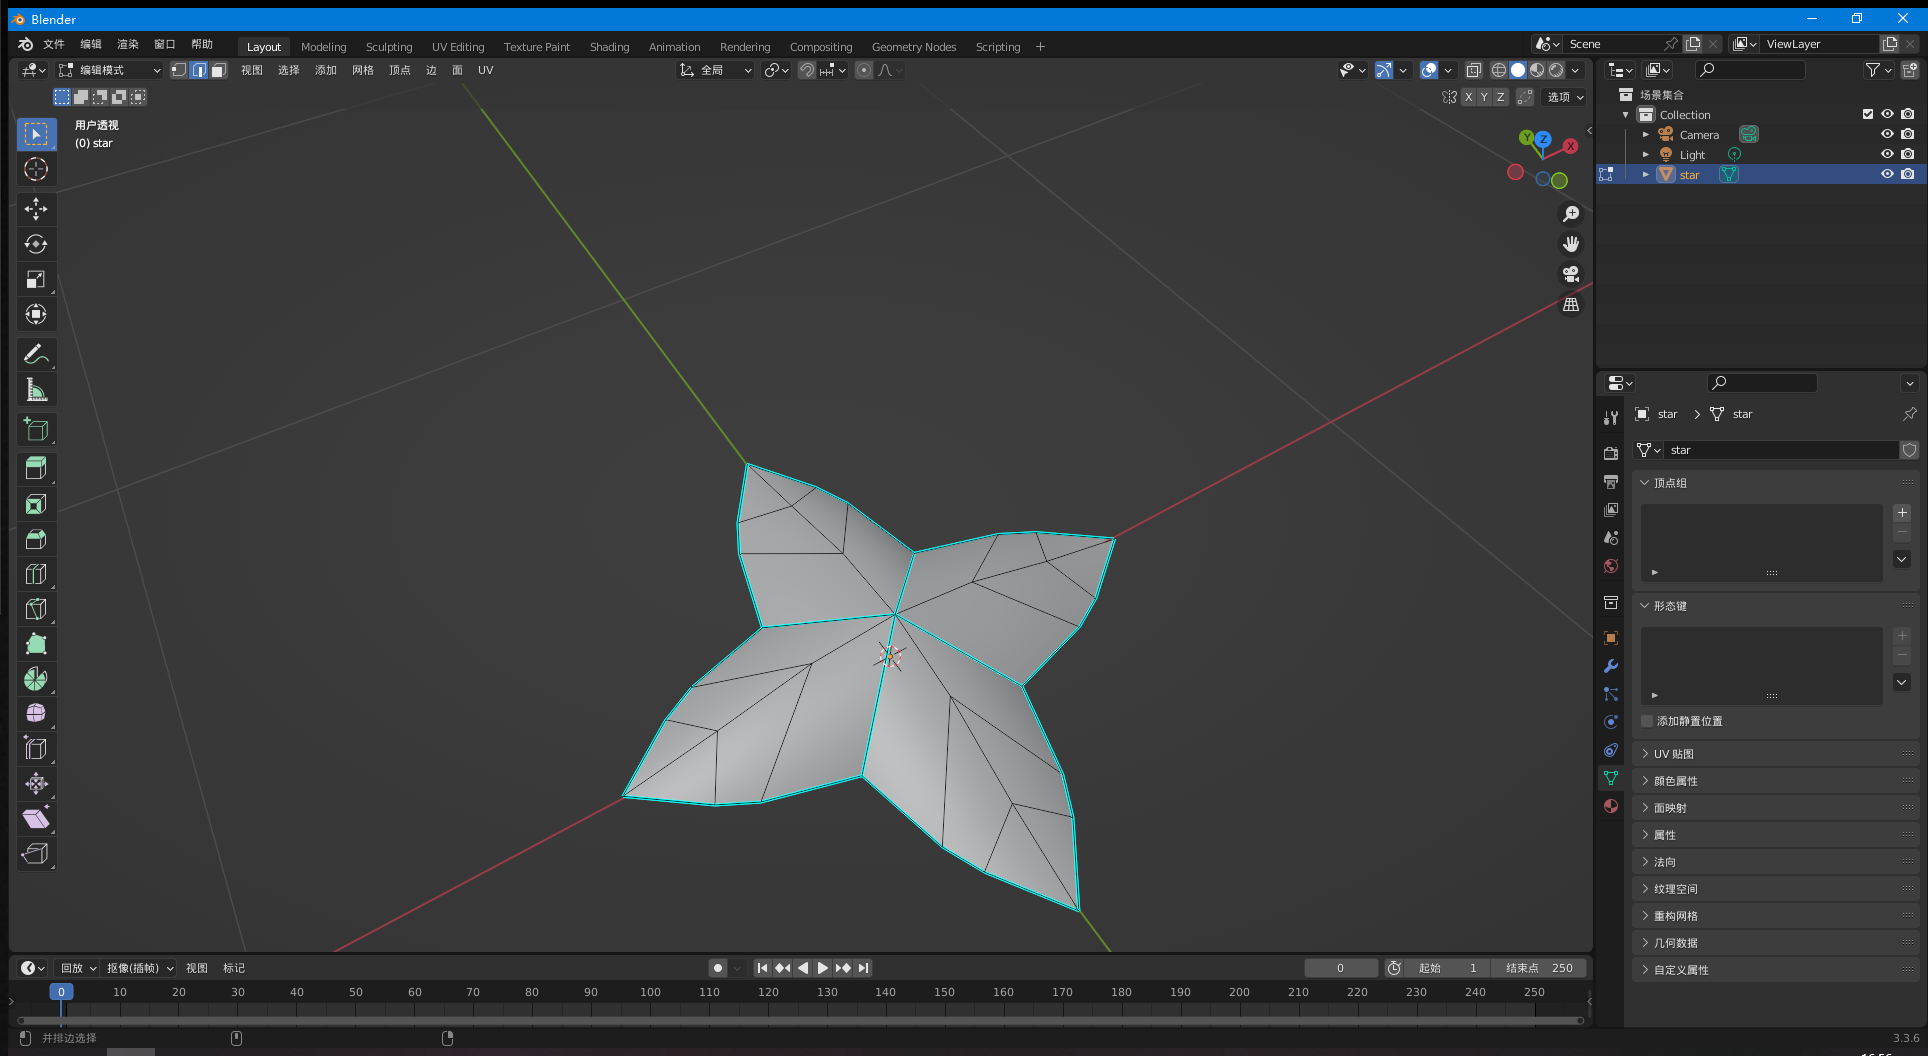Hide the Camera object in viewport
Screen dimensions: 1928x1056
tap(1887, 134)
